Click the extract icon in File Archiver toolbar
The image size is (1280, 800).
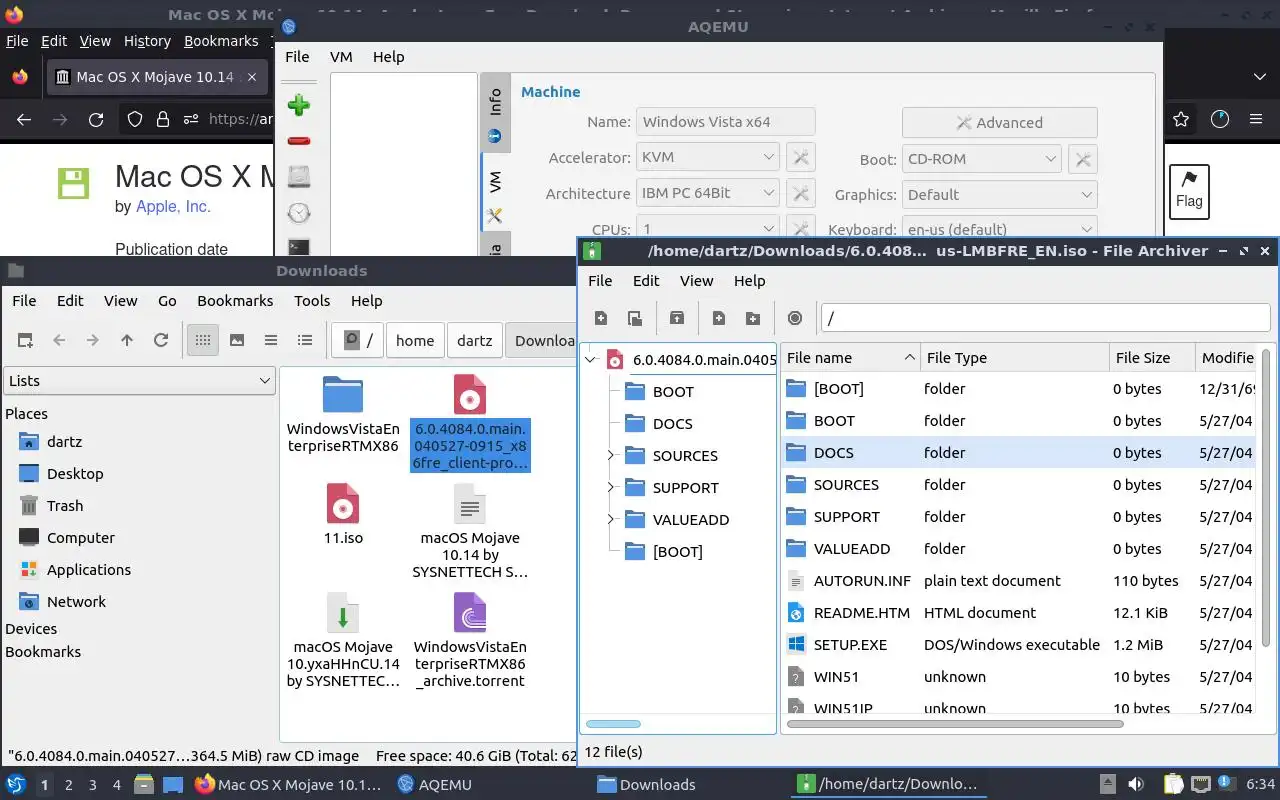point(677,318)
